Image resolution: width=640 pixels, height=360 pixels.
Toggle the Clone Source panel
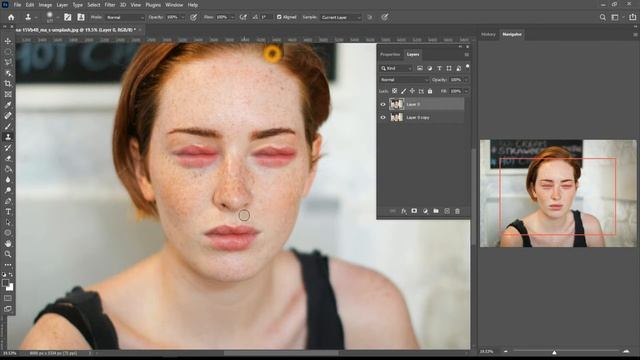point(81,17)
